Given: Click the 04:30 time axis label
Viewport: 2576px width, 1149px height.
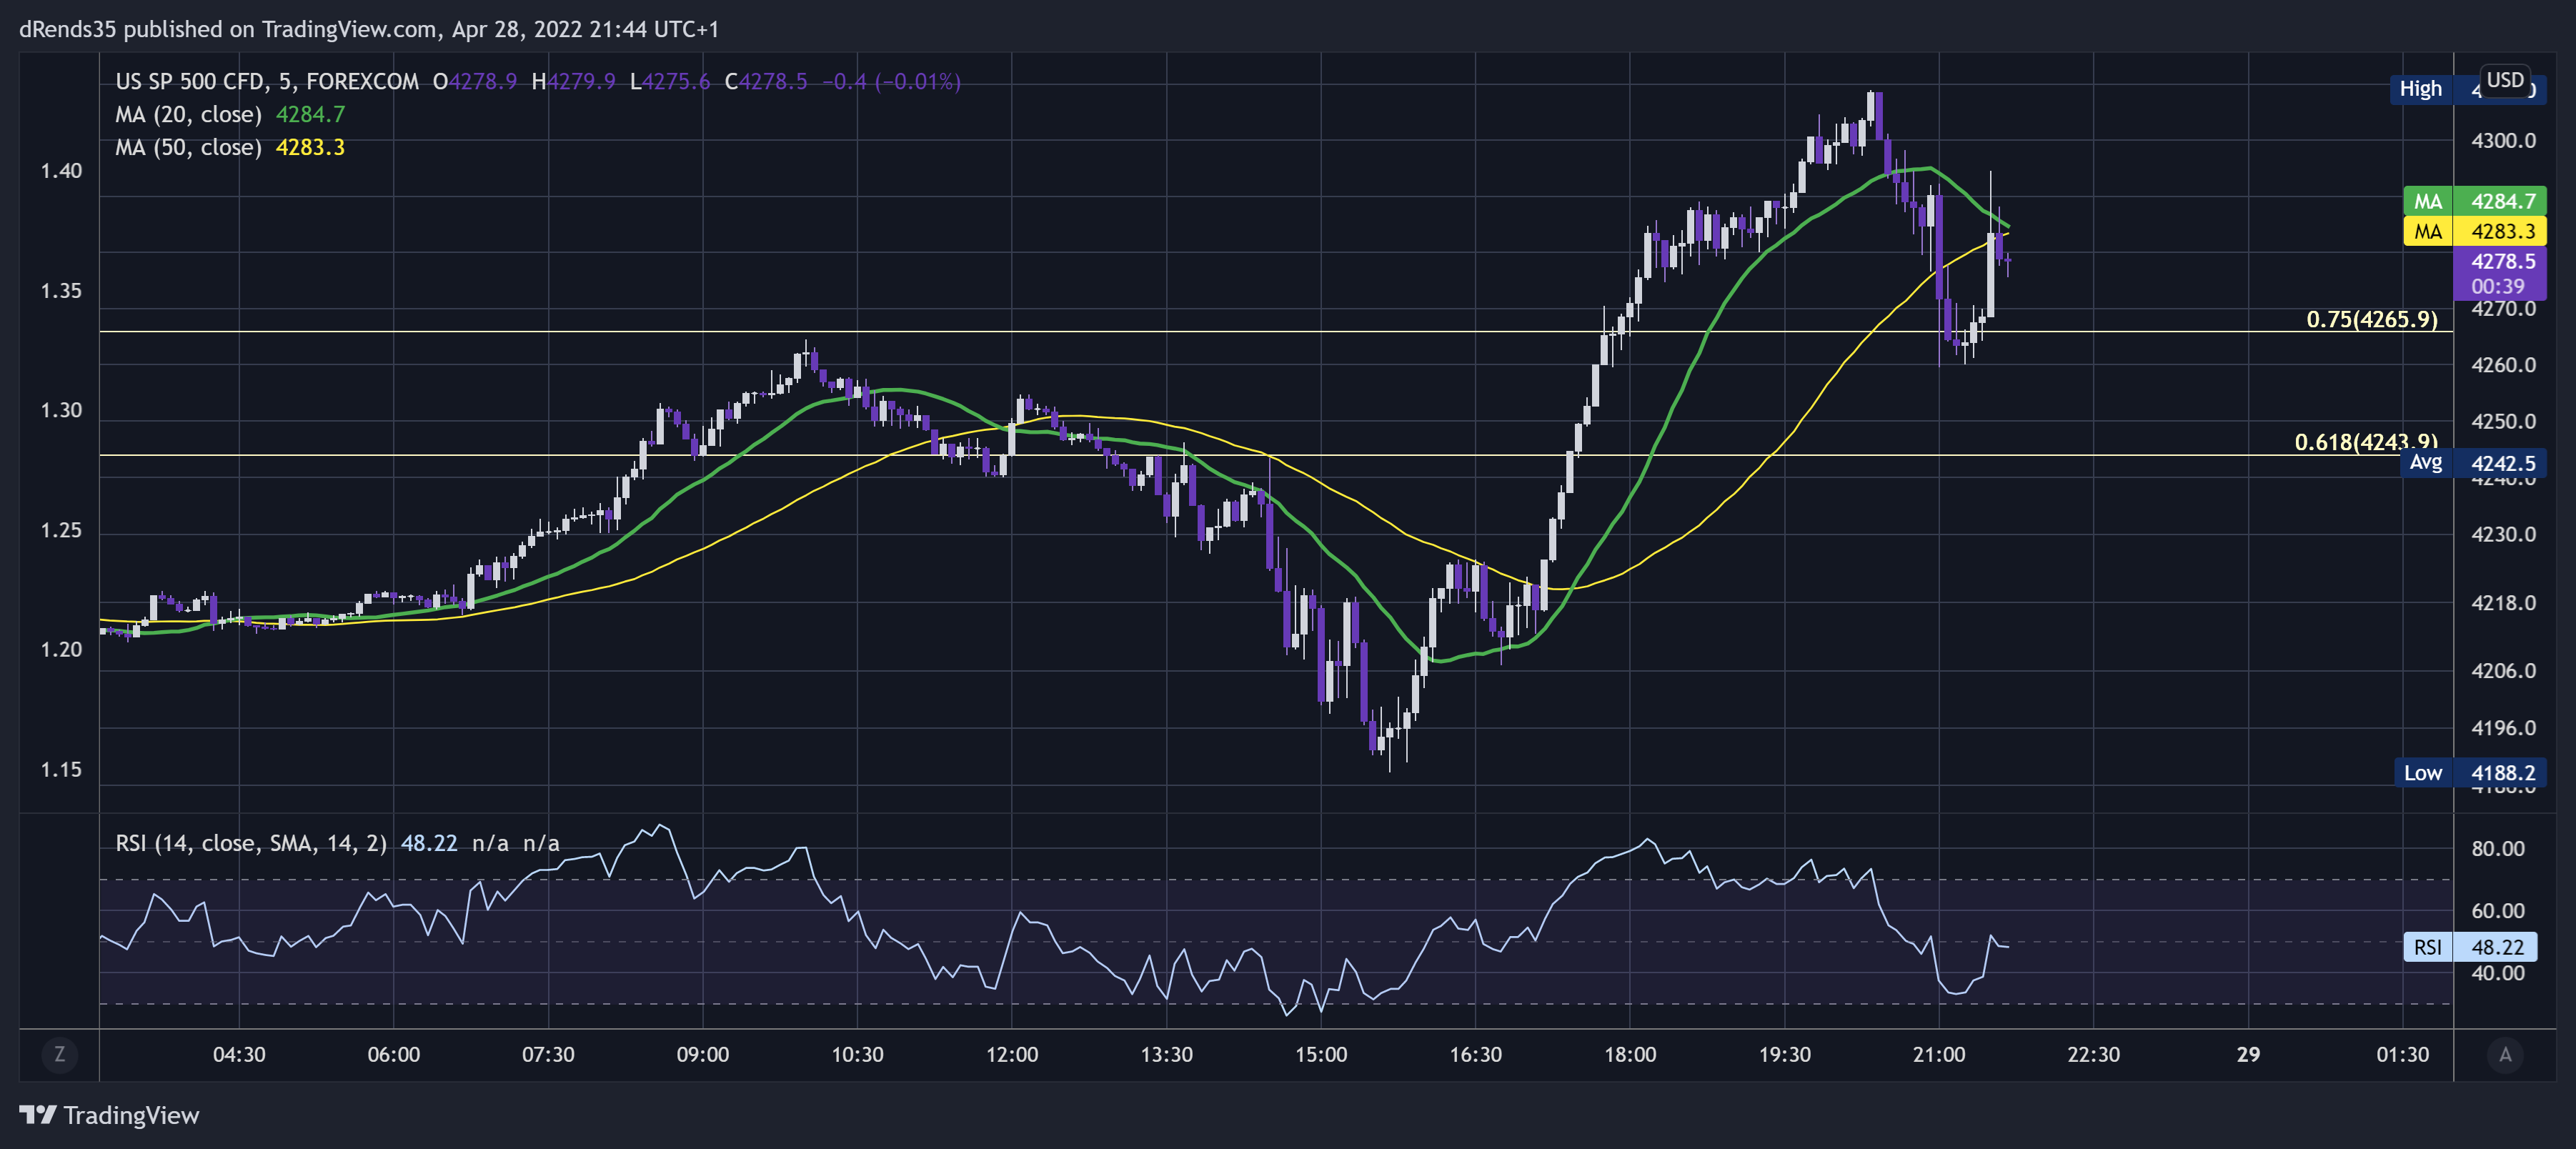Looking at the screenshot, I should pyautogui.click(x=239, y=1054).
